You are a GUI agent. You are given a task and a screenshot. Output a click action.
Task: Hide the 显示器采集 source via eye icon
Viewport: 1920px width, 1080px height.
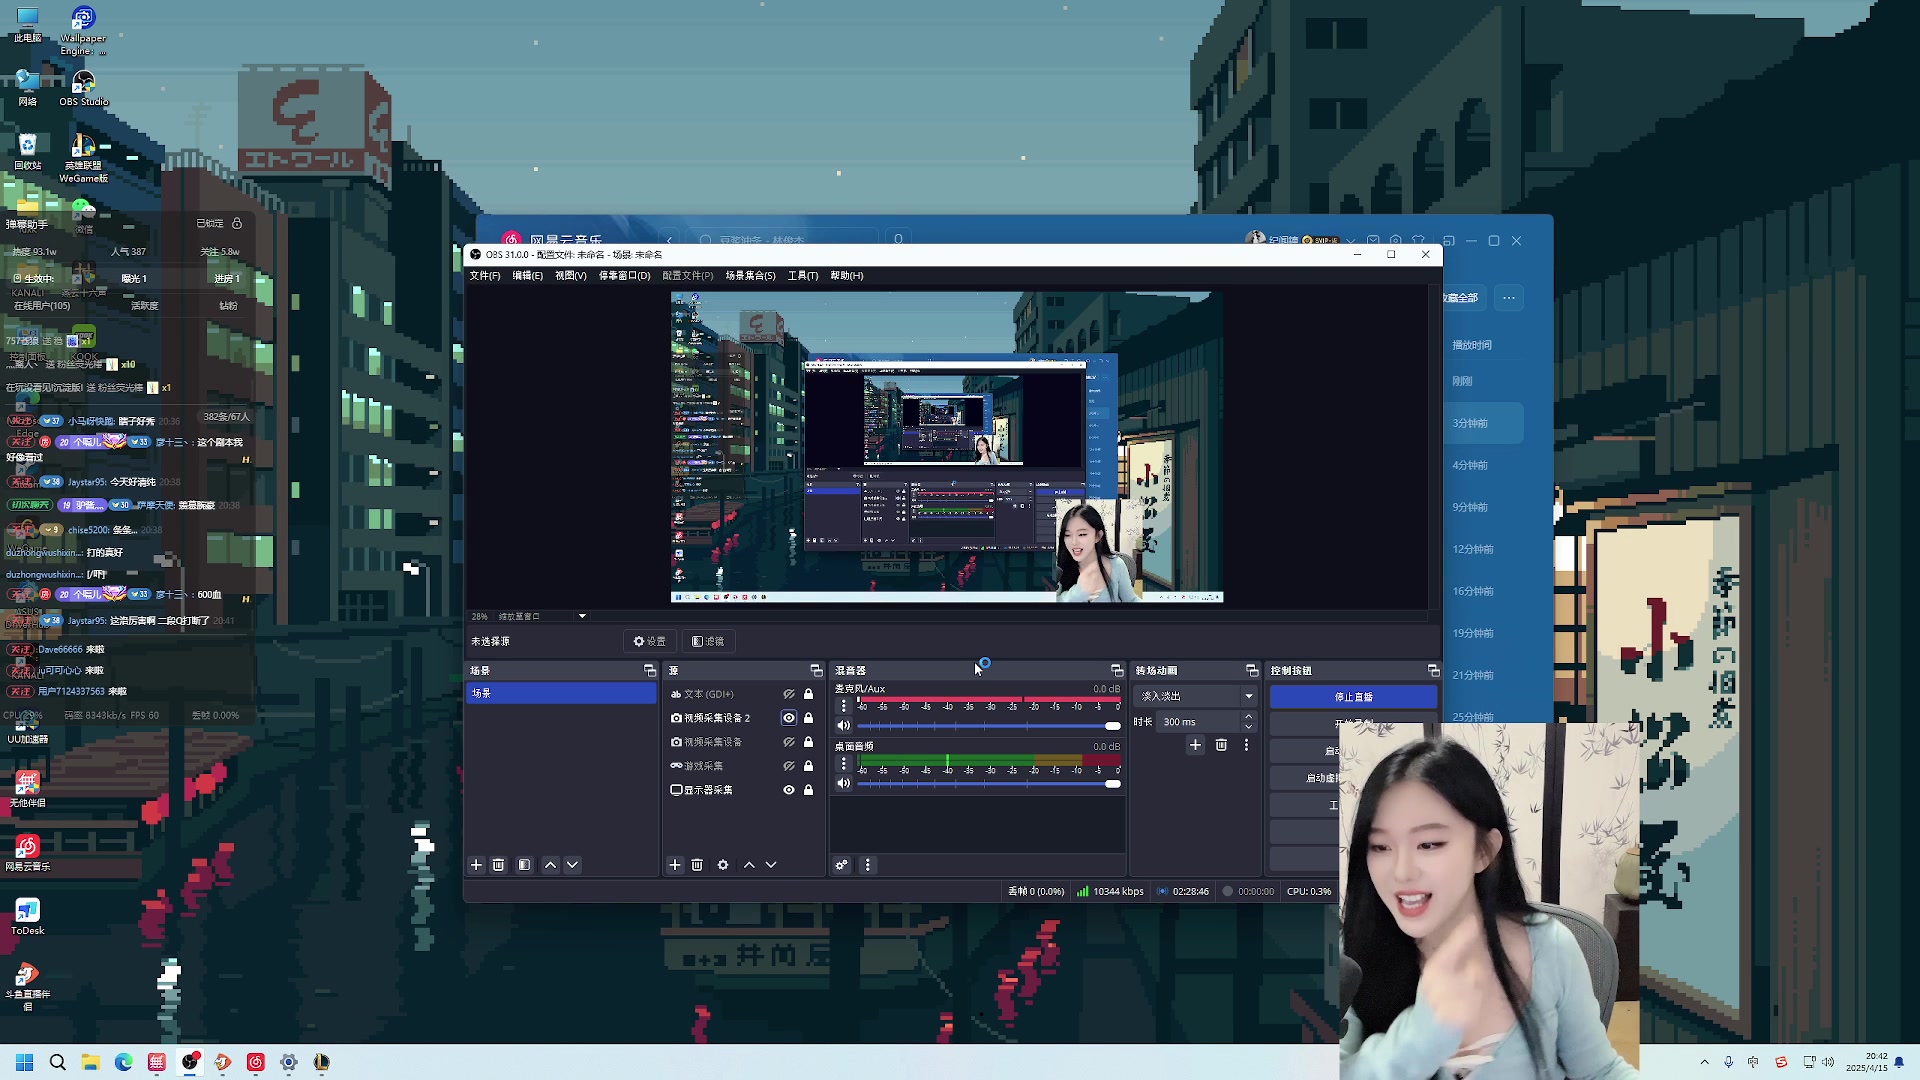click(789, 790)
